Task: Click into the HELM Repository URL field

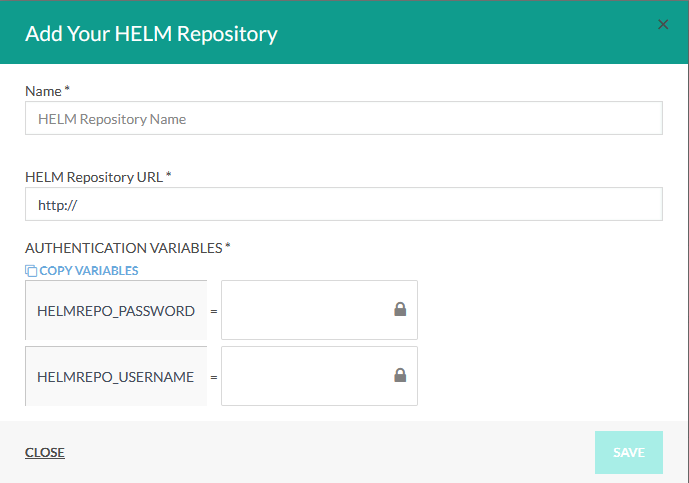Action: pyautogui.click(x=343, y=204)
